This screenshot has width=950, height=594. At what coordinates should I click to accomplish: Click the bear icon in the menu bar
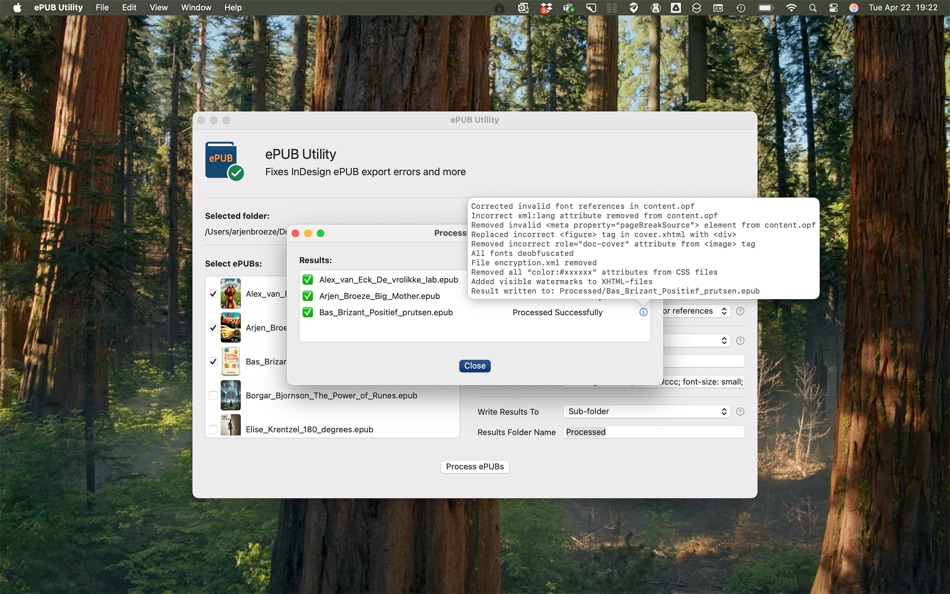pos(655,8)
